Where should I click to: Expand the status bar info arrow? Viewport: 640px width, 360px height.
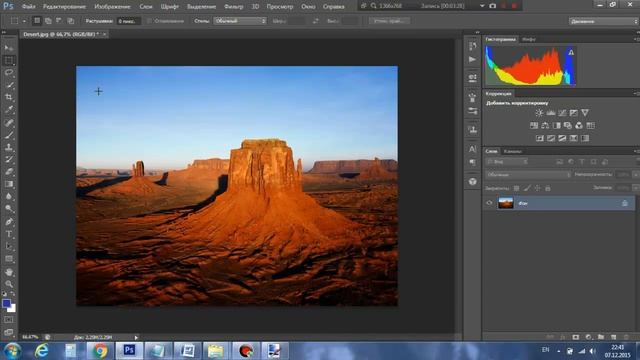click(136, 338)
